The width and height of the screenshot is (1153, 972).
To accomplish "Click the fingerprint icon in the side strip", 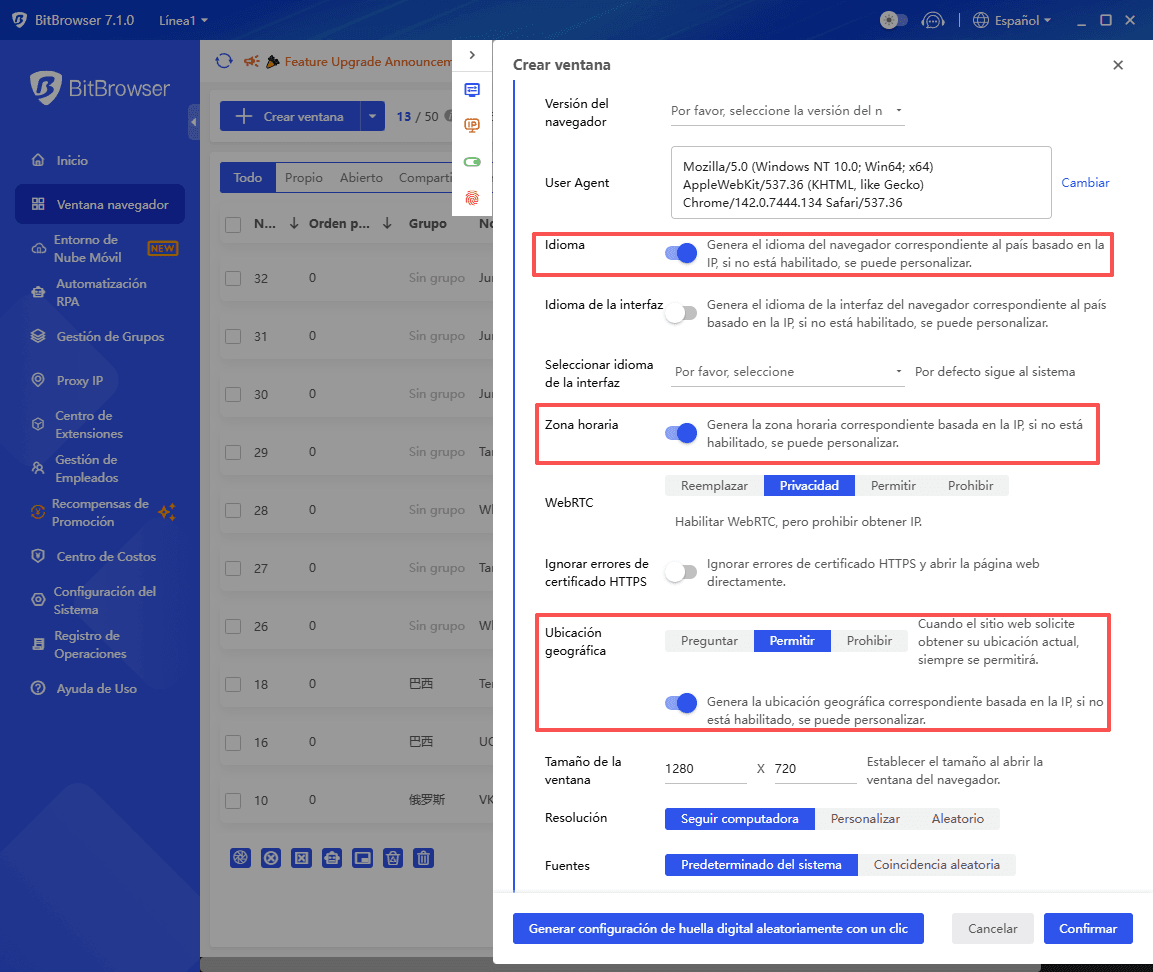I will click(x=472, y=198).
